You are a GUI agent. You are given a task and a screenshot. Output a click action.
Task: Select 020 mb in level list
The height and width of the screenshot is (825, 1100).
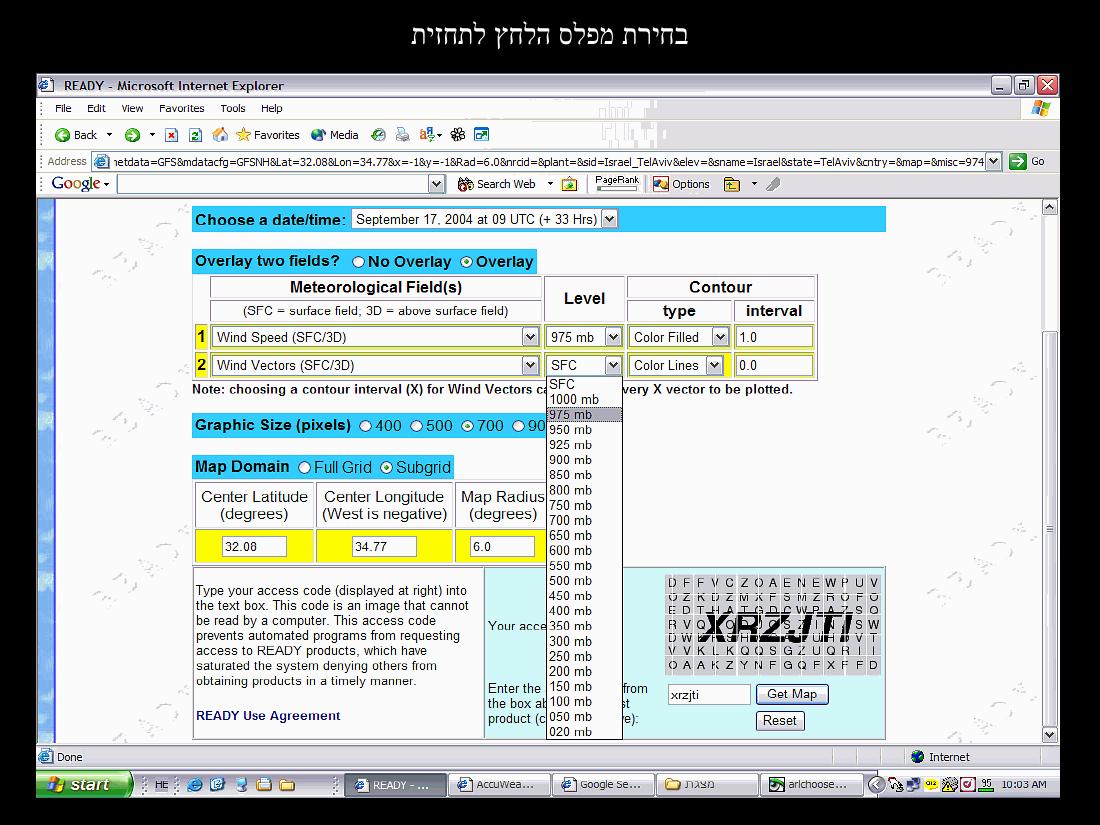pyautogui.click(x=584, y=732)
